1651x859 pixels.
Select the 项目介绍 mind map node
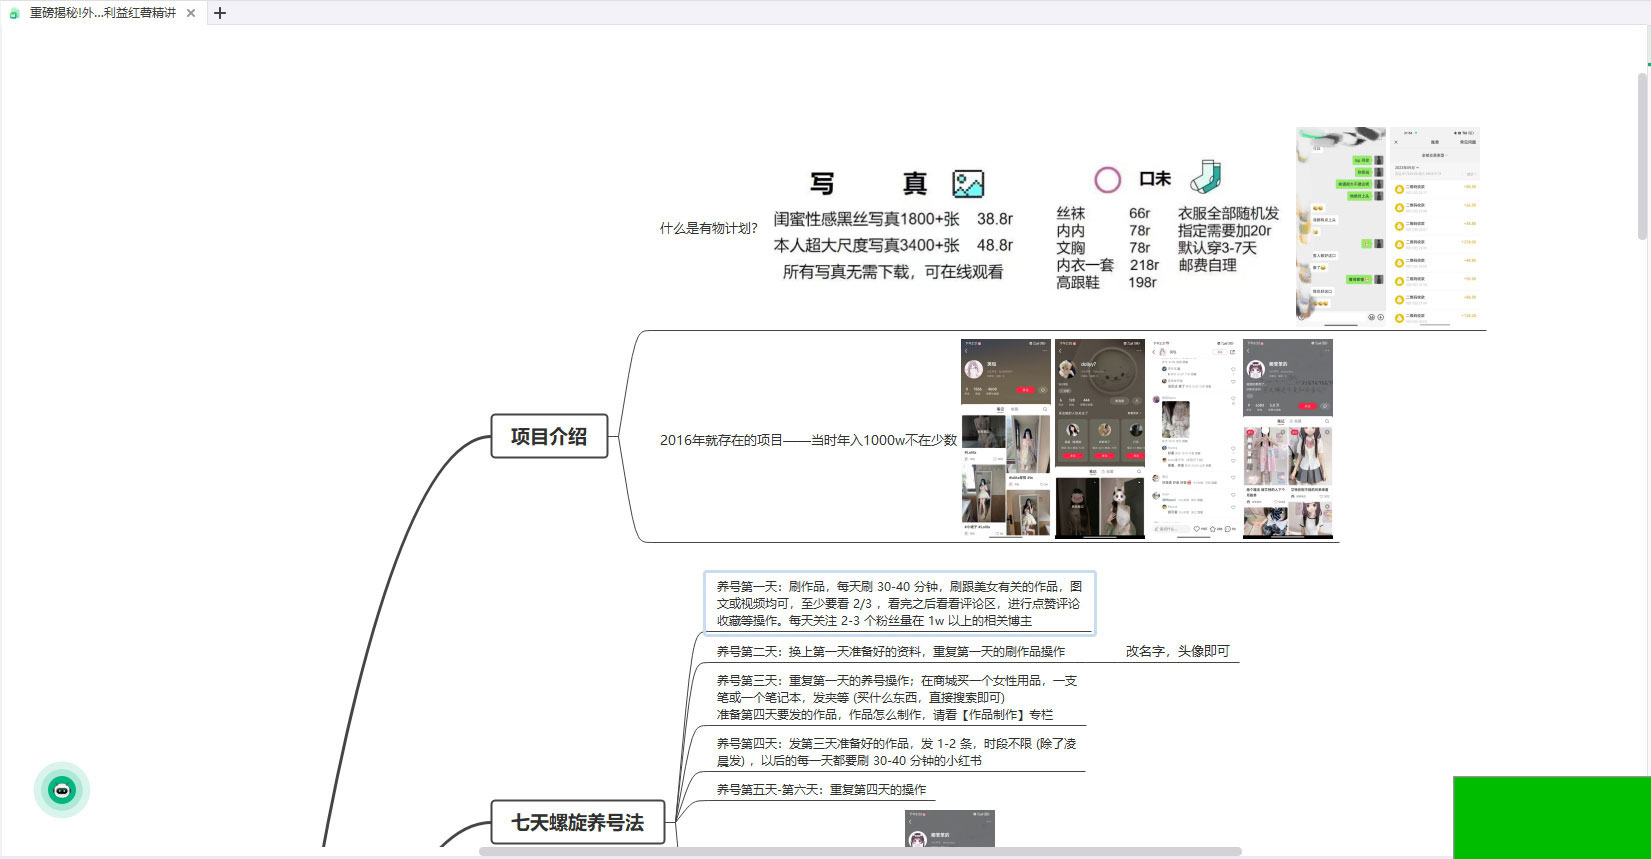[x=549, y=436]
